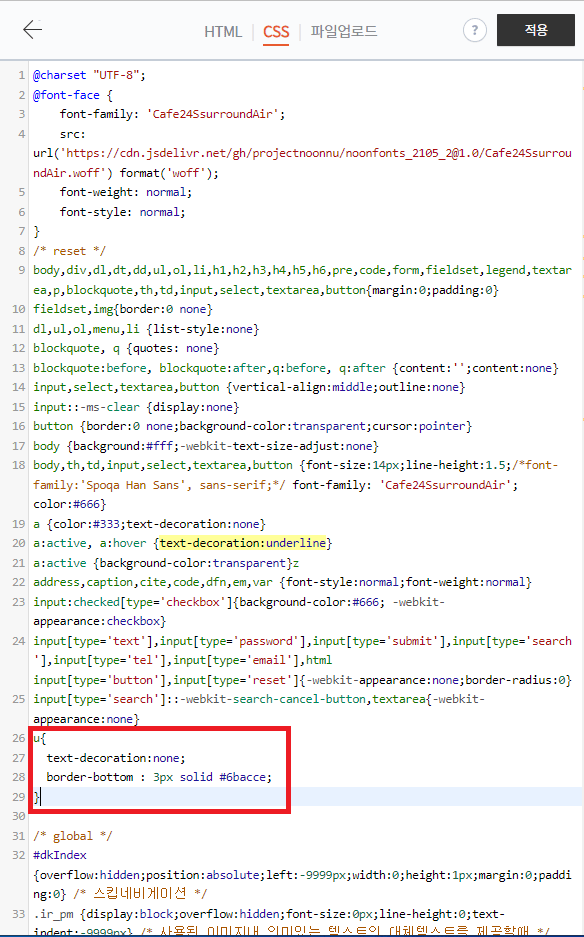Viewport: 584px width, 937px height.
Task: Click line number 30 in the gutter
Action: (19, 816)
